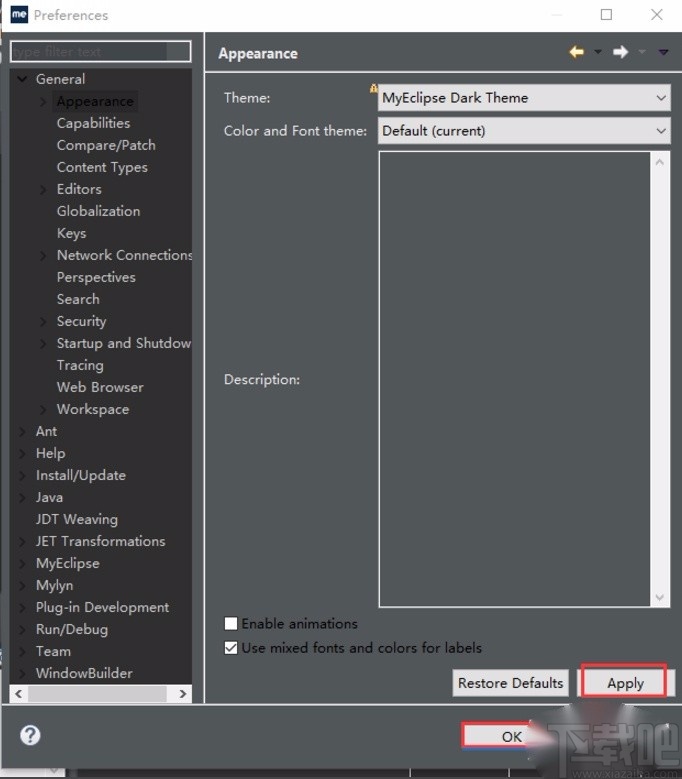The image size is (682, 779).
Task: Select JDT Weaving in the tree
Action: point(77,519)
